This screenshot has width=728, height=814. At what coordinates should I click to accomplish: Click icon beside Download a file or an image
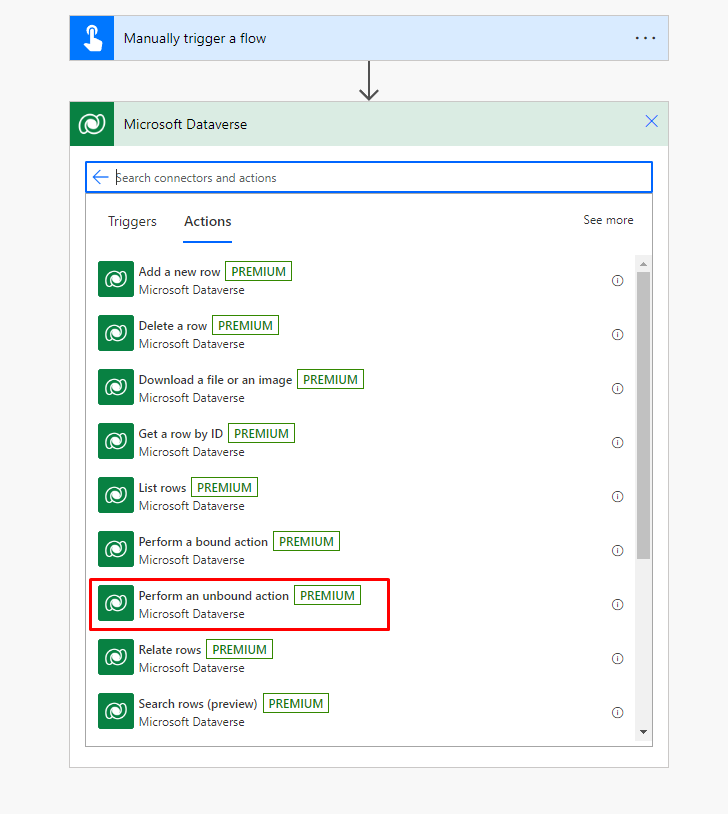pos(116,387)
